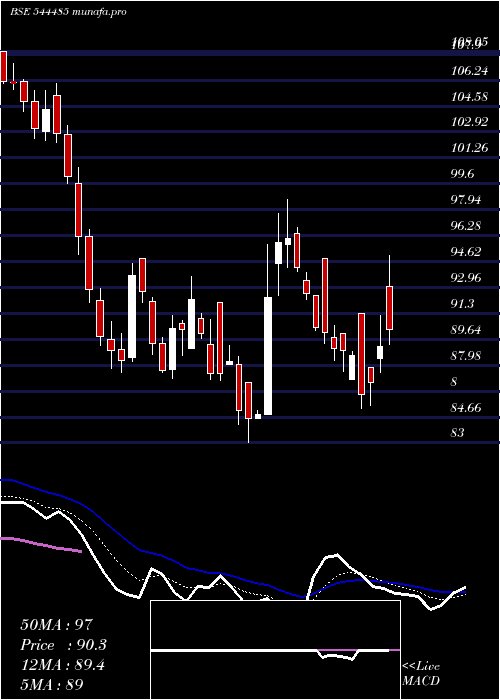
Task: Select the 83 price axis label
Action: tap(458, 433)
